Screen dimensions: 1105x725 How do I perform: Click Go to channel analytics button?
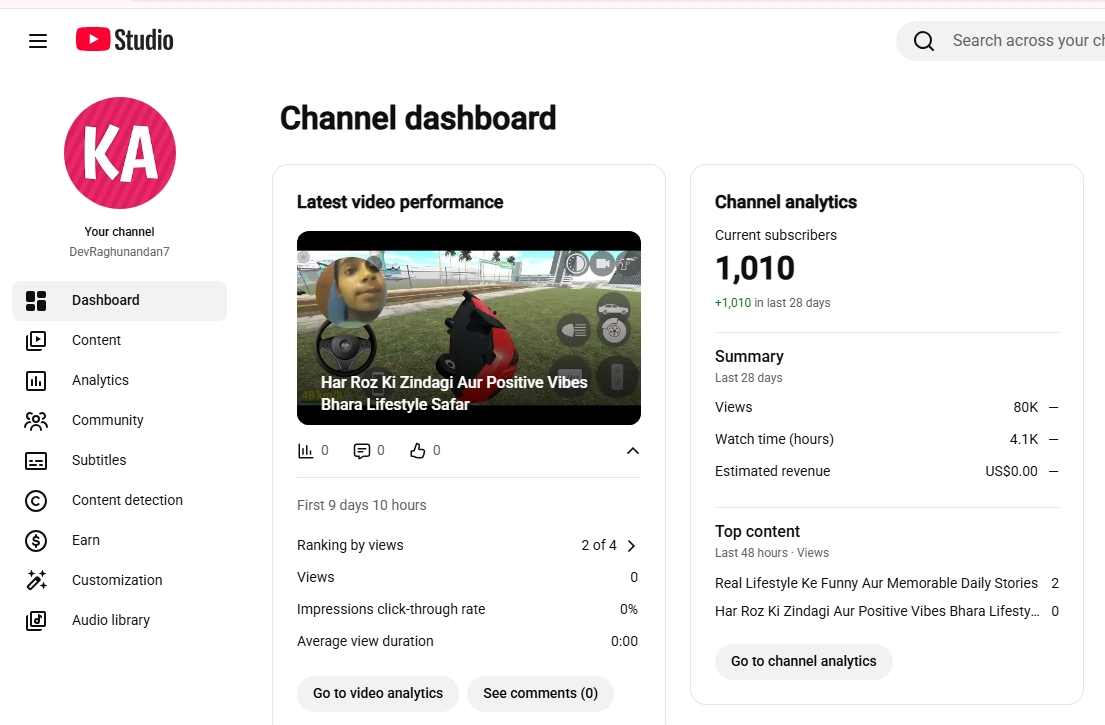click(803, 662)
